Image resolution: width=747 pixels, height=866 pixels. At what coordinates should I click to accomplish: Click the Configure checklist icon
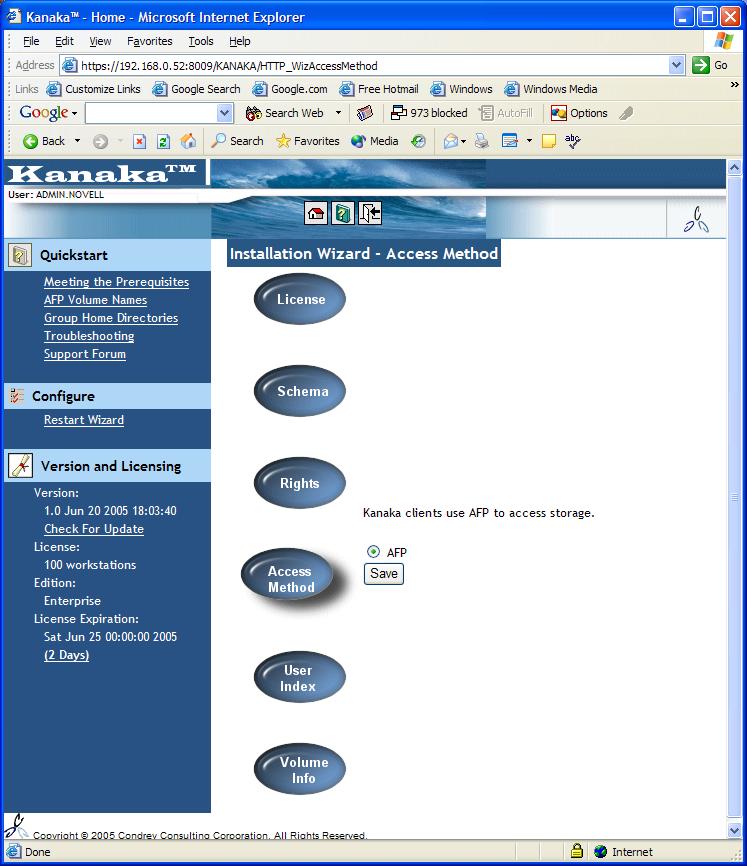pos(17,395)
